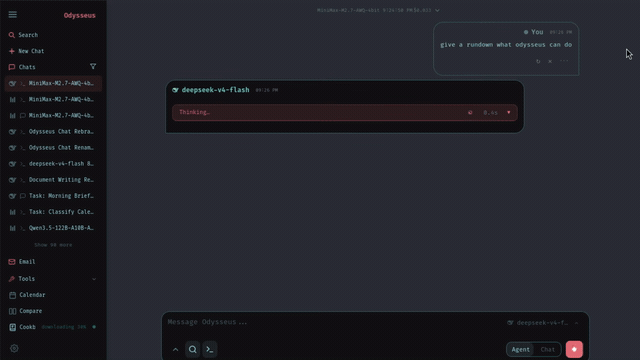Open the hamburger menu in the sidebar
Image resolution: width=640 pixels, height=360 pixels.
pos(13,15)
